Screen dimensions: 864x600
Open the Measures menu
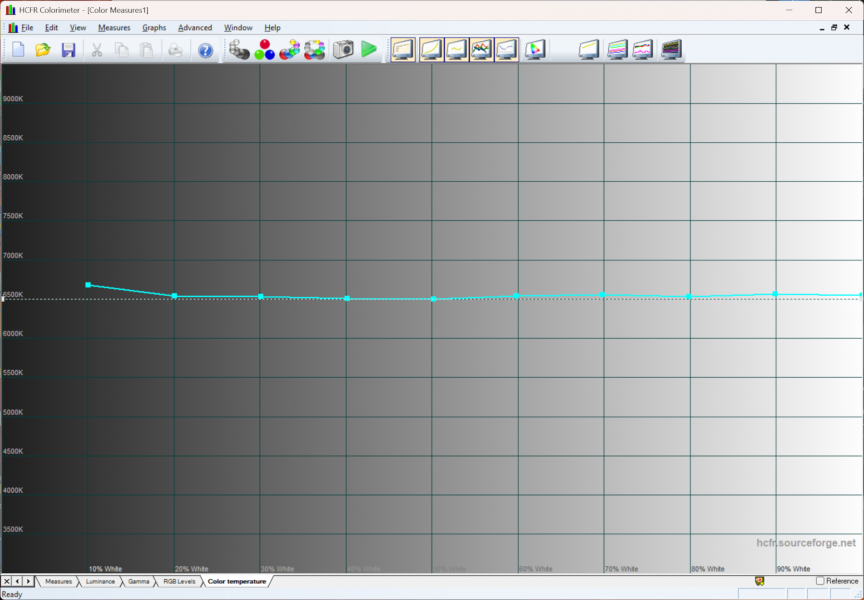[x=114, y=28]
